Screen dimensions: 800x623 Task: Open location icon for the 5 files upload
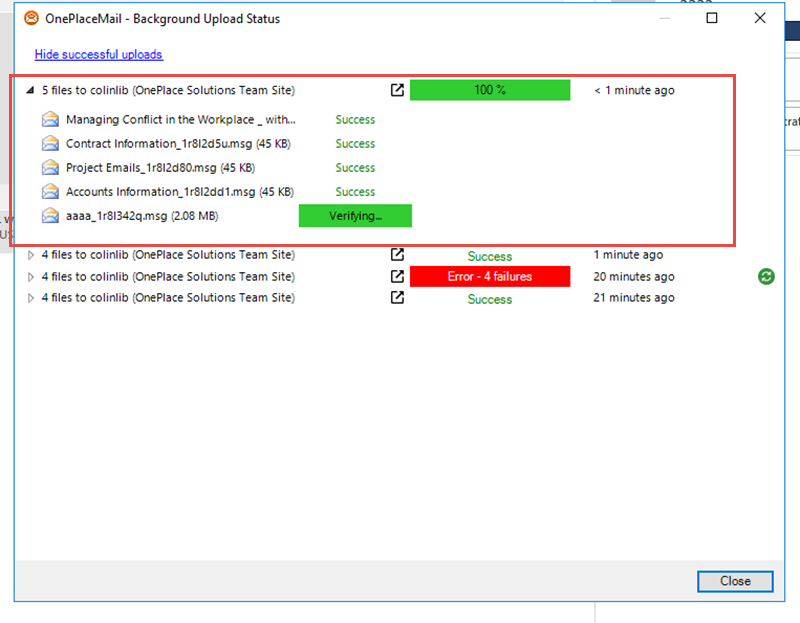point(397,90)
